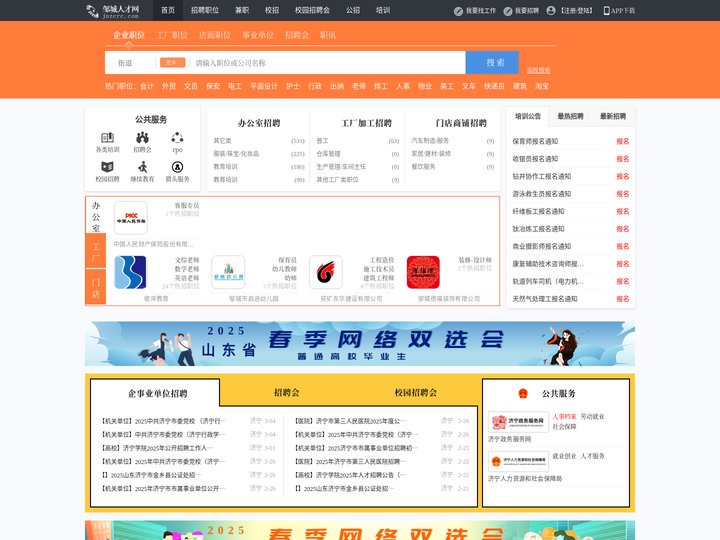The image size is (720, 540).
Task: Open the red 人事档案 link
Action: 564,416
